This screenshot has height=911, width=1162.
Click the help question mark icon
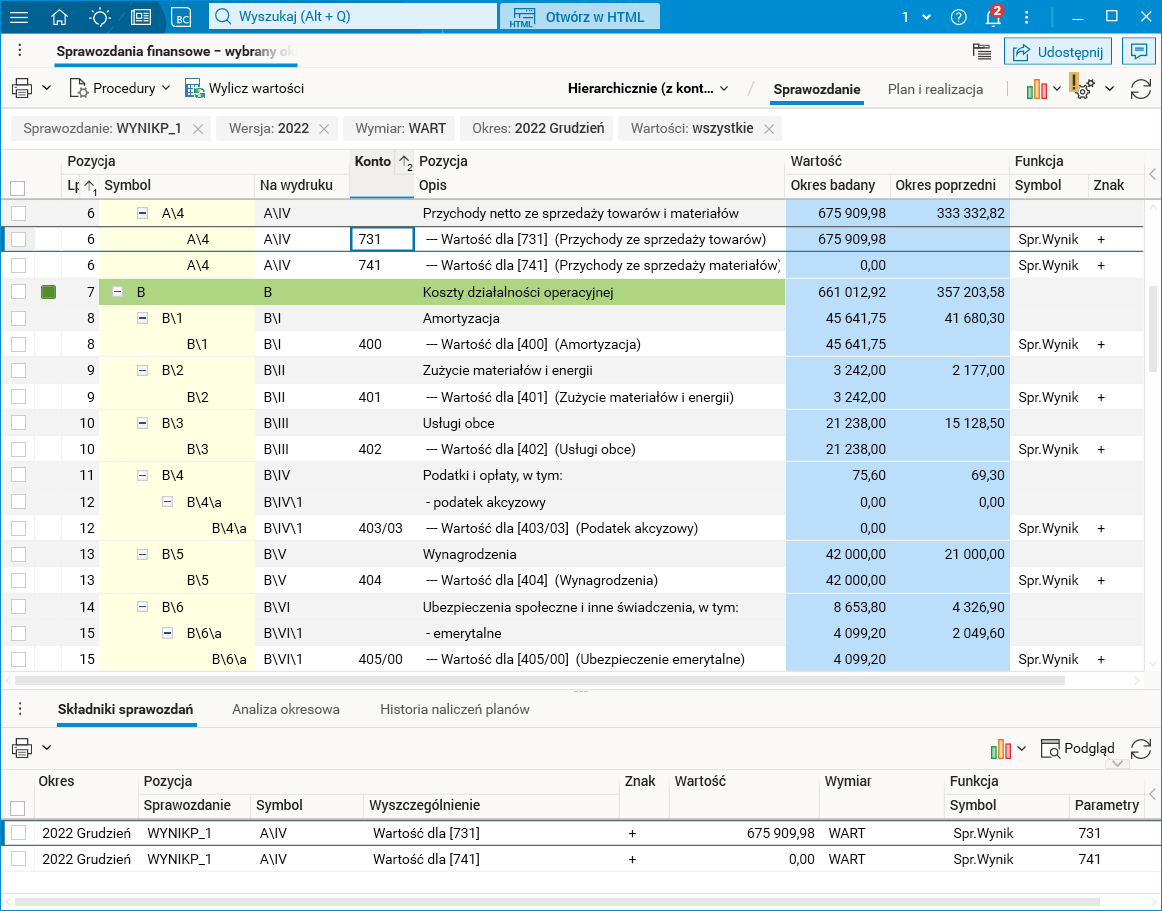(x=958, y=17)
